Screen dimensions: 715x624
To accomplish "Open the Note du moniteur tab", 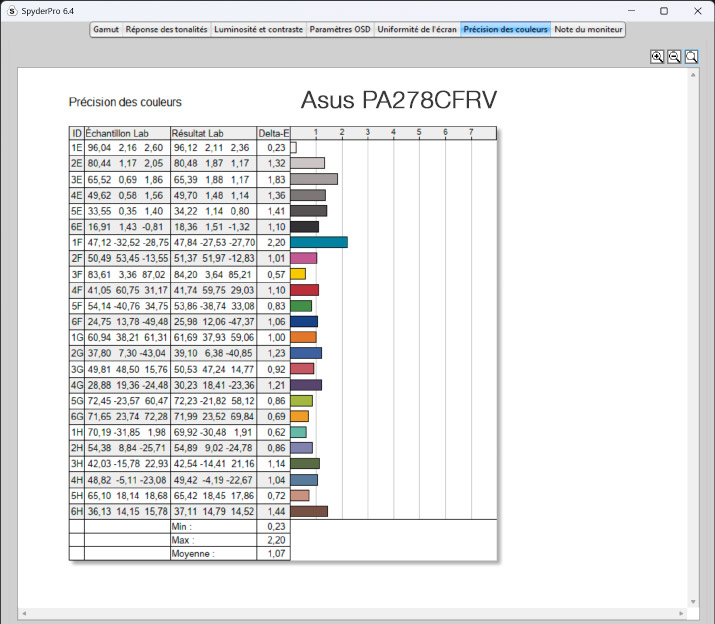I will pos(588,30).
